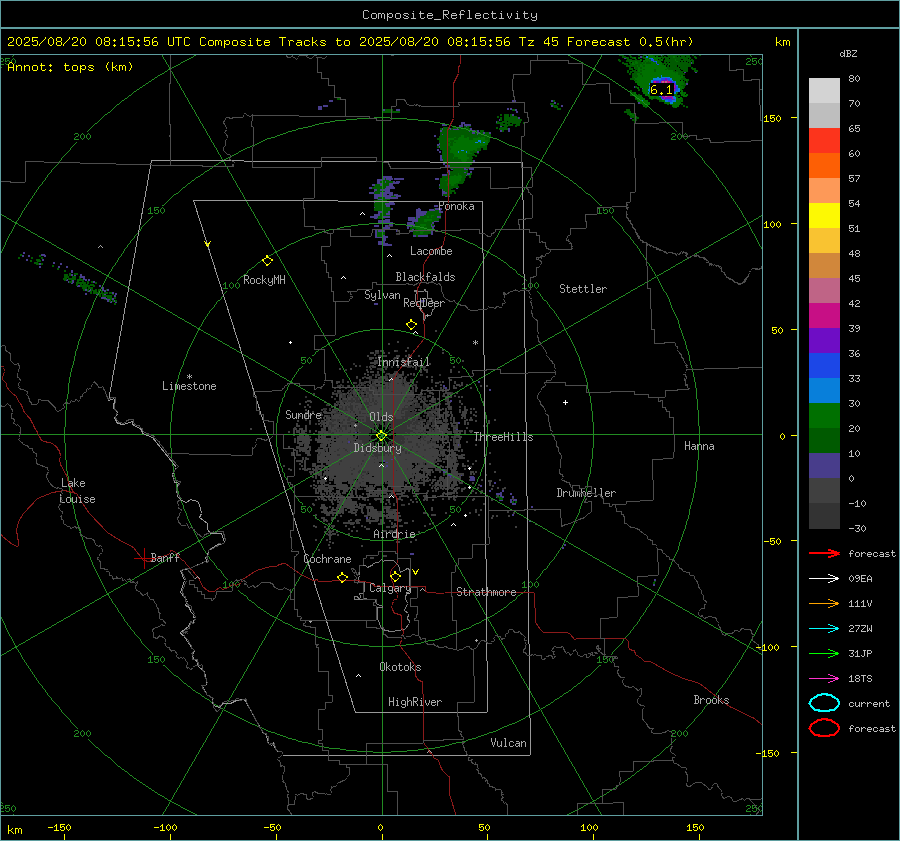Click the red forecast arrow in legend
This screenshot has height=841, width=900.
tap(824, 553)
